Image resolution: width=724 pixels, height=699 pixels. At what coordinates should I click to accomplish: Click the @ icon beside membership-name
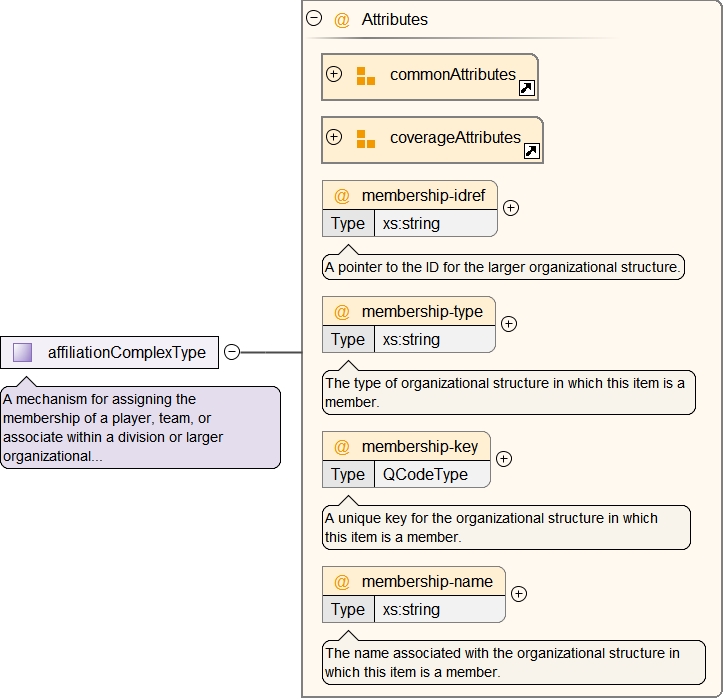342,582
